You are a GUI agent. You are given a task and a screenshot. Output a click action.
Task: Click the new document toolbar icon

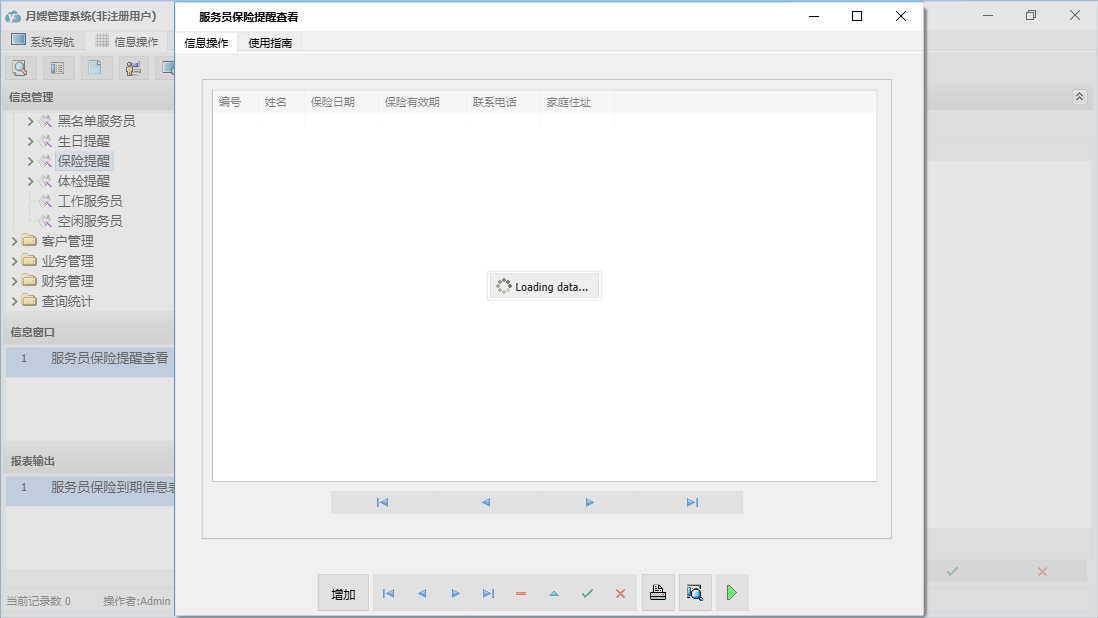pos(95,67)
